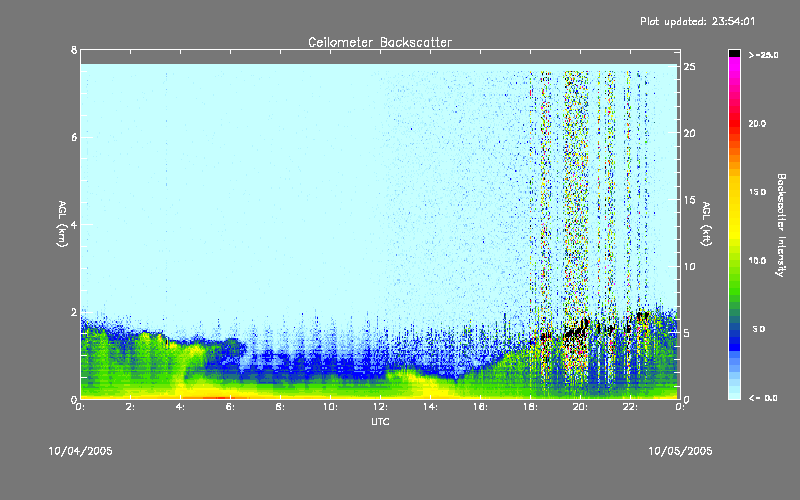The image size is (800, 500).
Task: Click the '25' kft tick on right axis
Action: pos(690,67)
